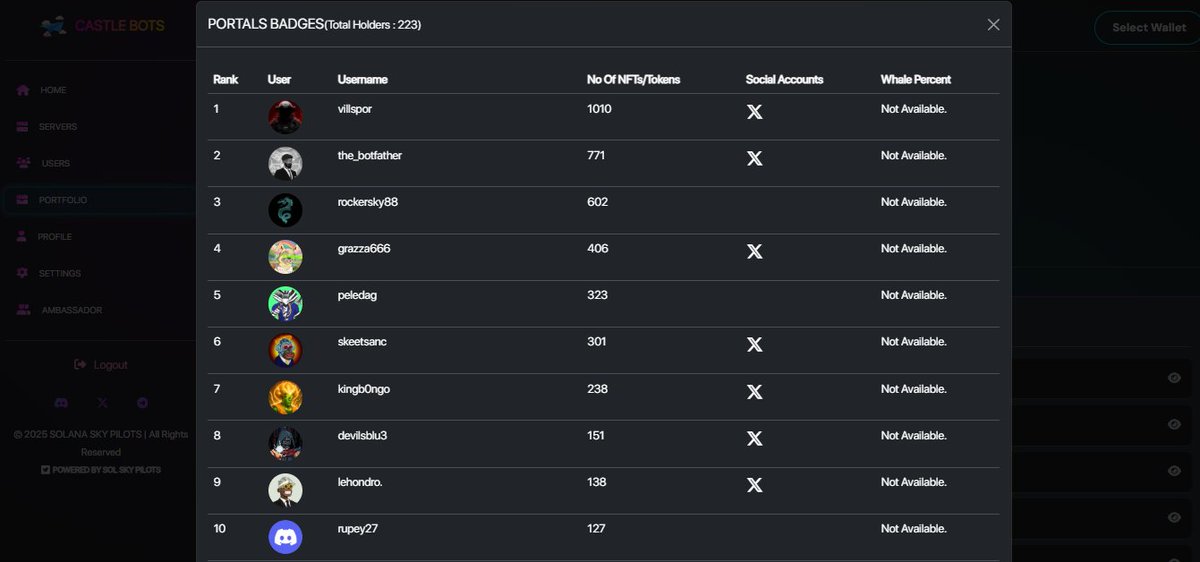This screenshot has height=562, width=1200.
Task: Select the Profile menu item
Action: [x=54, y=237]
